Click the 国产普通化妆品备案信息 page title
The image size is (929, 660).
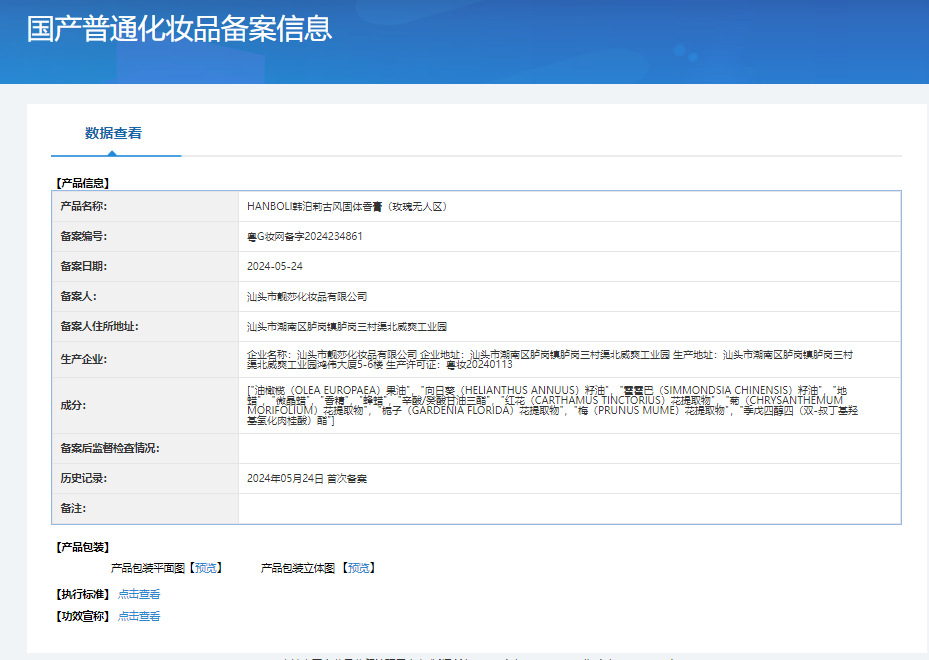click(180, 29)
